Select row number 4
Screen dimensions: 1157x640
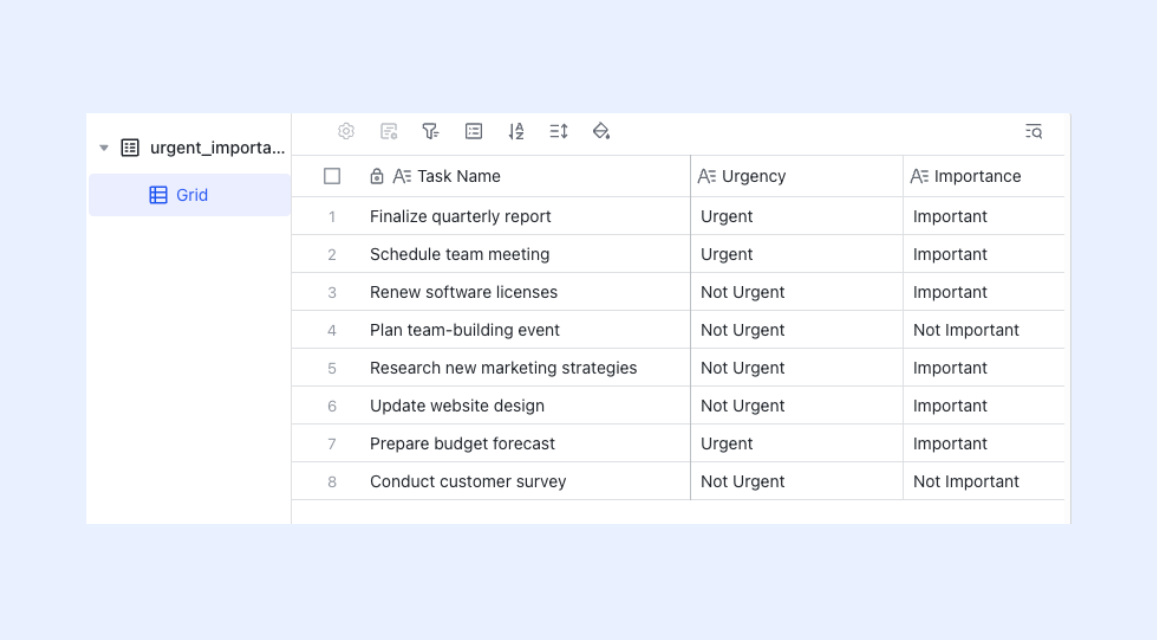click(x=332, y=330)
